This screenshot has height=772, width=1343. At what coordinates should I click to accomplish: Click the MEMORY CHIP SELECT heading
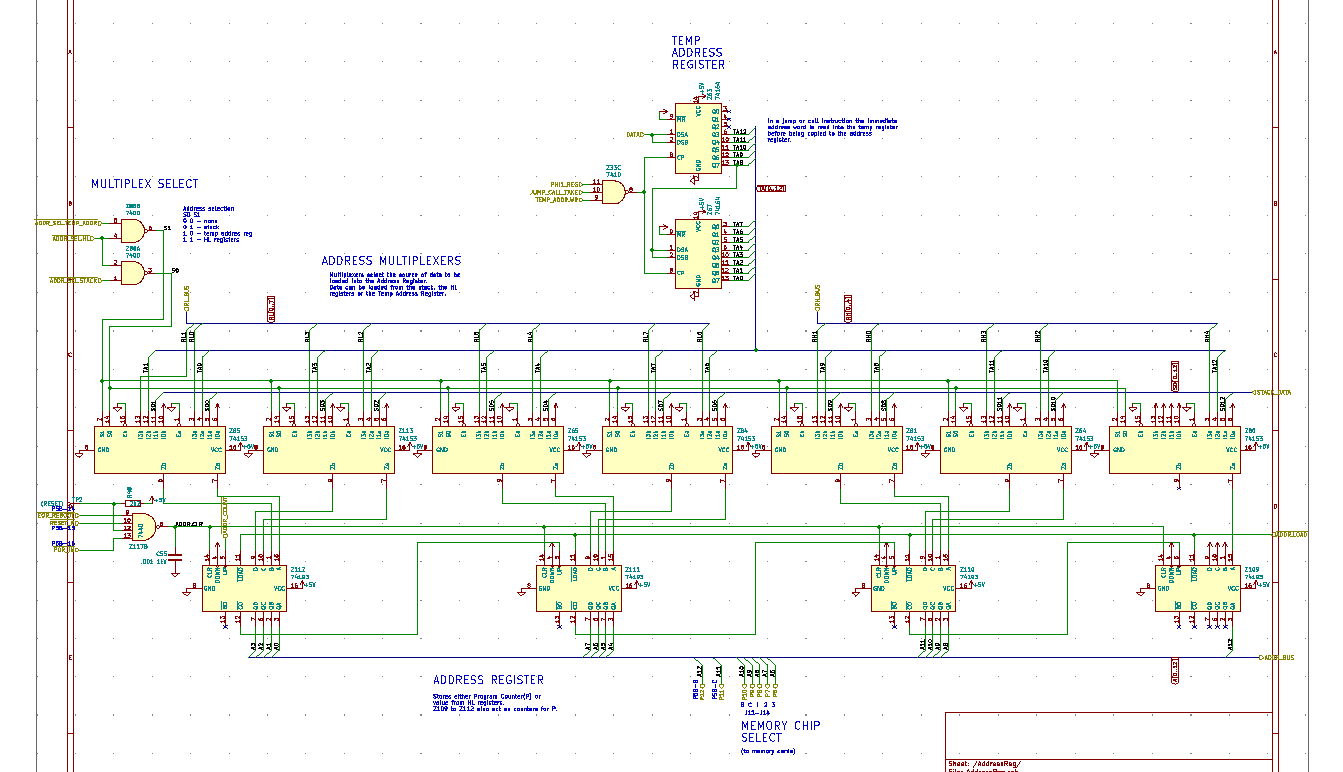pos(780,731)
